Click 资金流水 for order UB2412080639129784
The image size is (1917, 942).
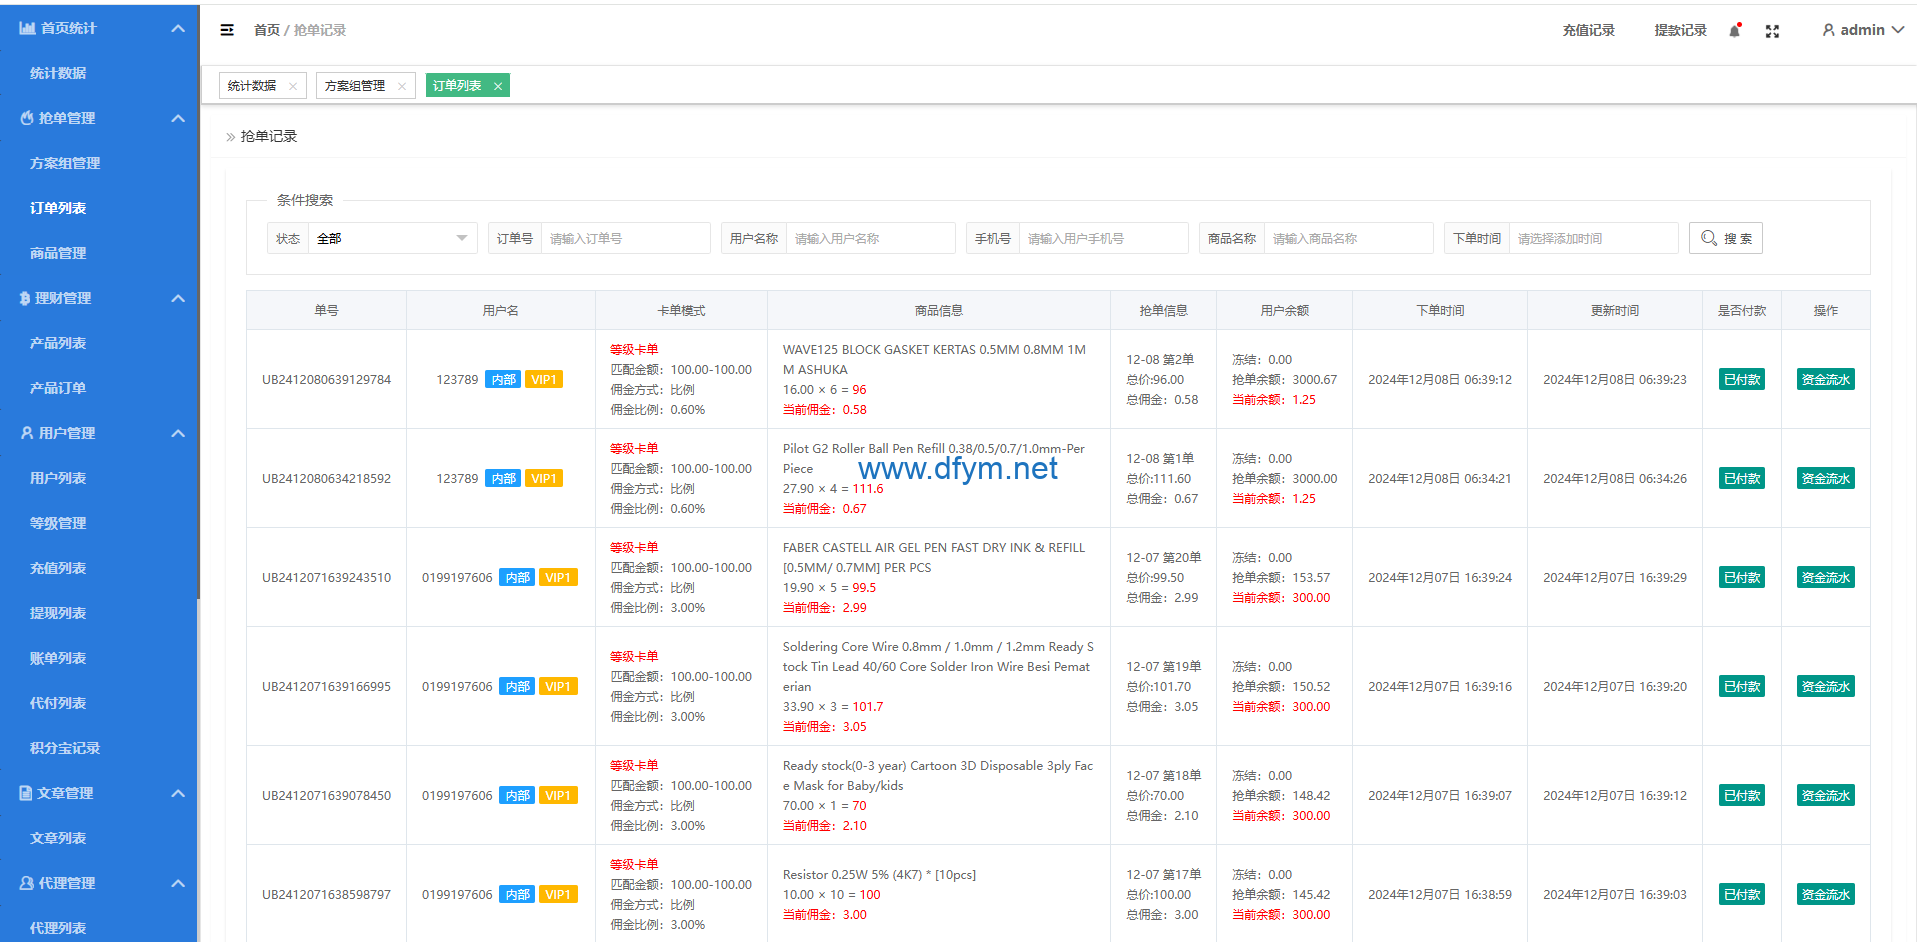1826,379
